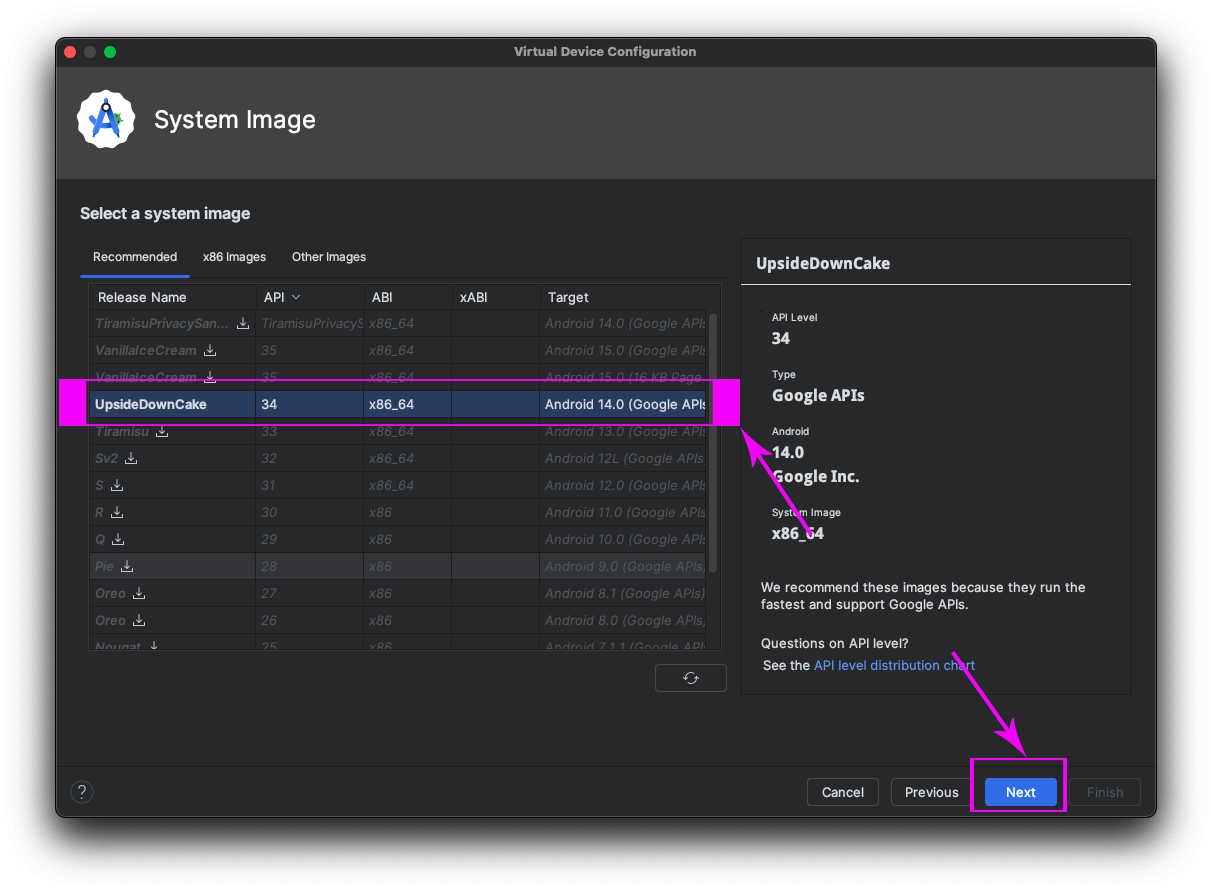The height and width of the screenshot is (891, 1212).
Task: Select the Tiramisu release name
Action: (x=122, y=432)
